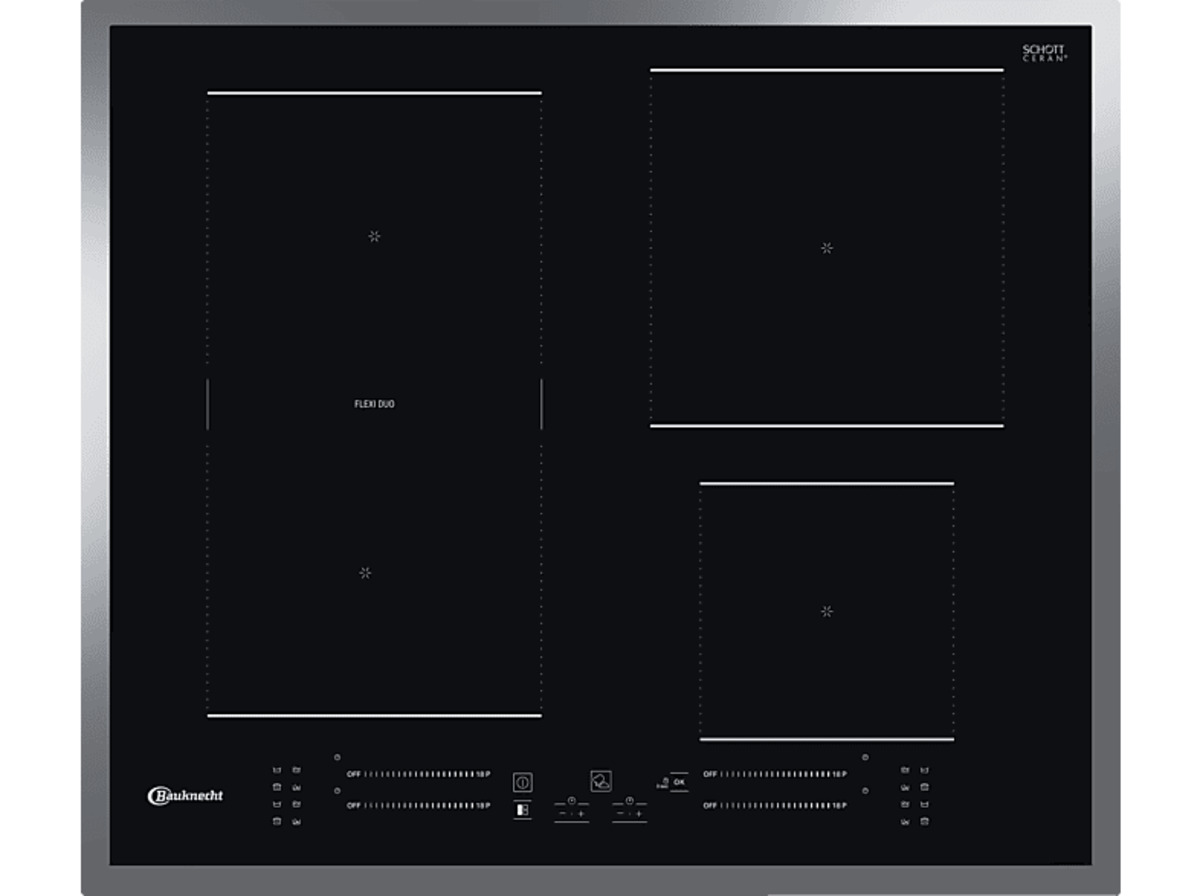This screenshot has width=1200, height=896.
Task: Increase the left timer with plus
Action: [x=581, y=814]
